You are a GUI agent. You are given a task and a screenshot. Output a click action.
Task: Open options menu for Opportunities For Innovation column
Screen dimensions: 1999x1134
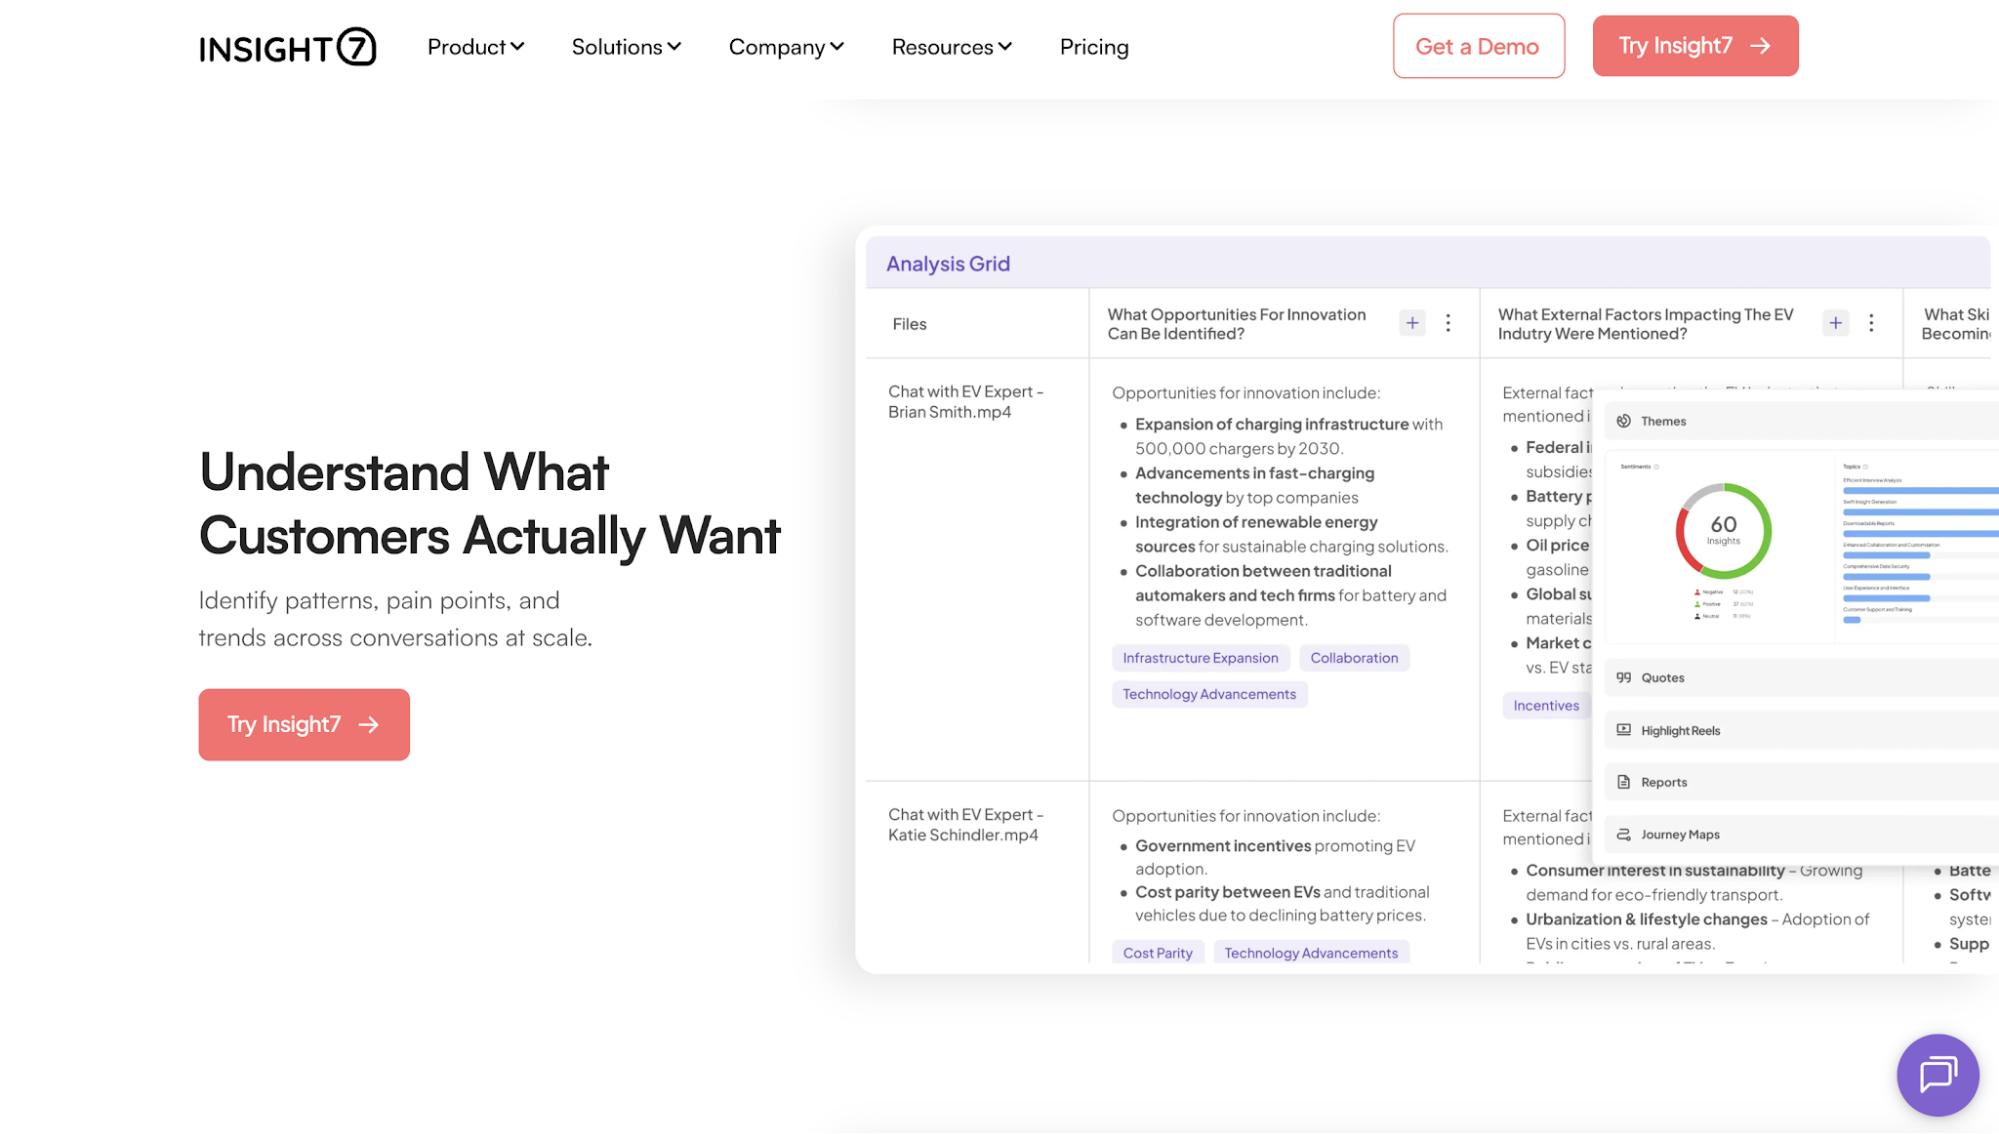pyautogui.click(x=1448, y=323)
